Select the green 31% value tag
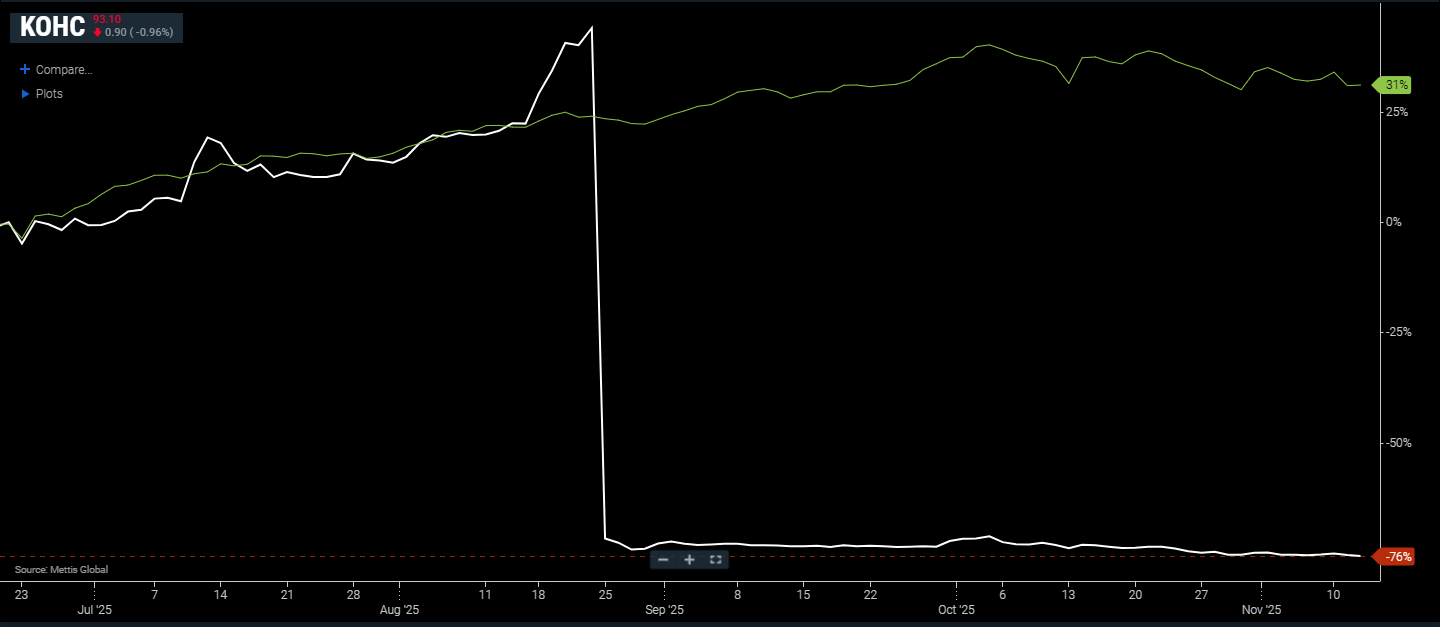Image resolution: width=1440 pixels, height=627 pixels. click(x=1396, y=85)
